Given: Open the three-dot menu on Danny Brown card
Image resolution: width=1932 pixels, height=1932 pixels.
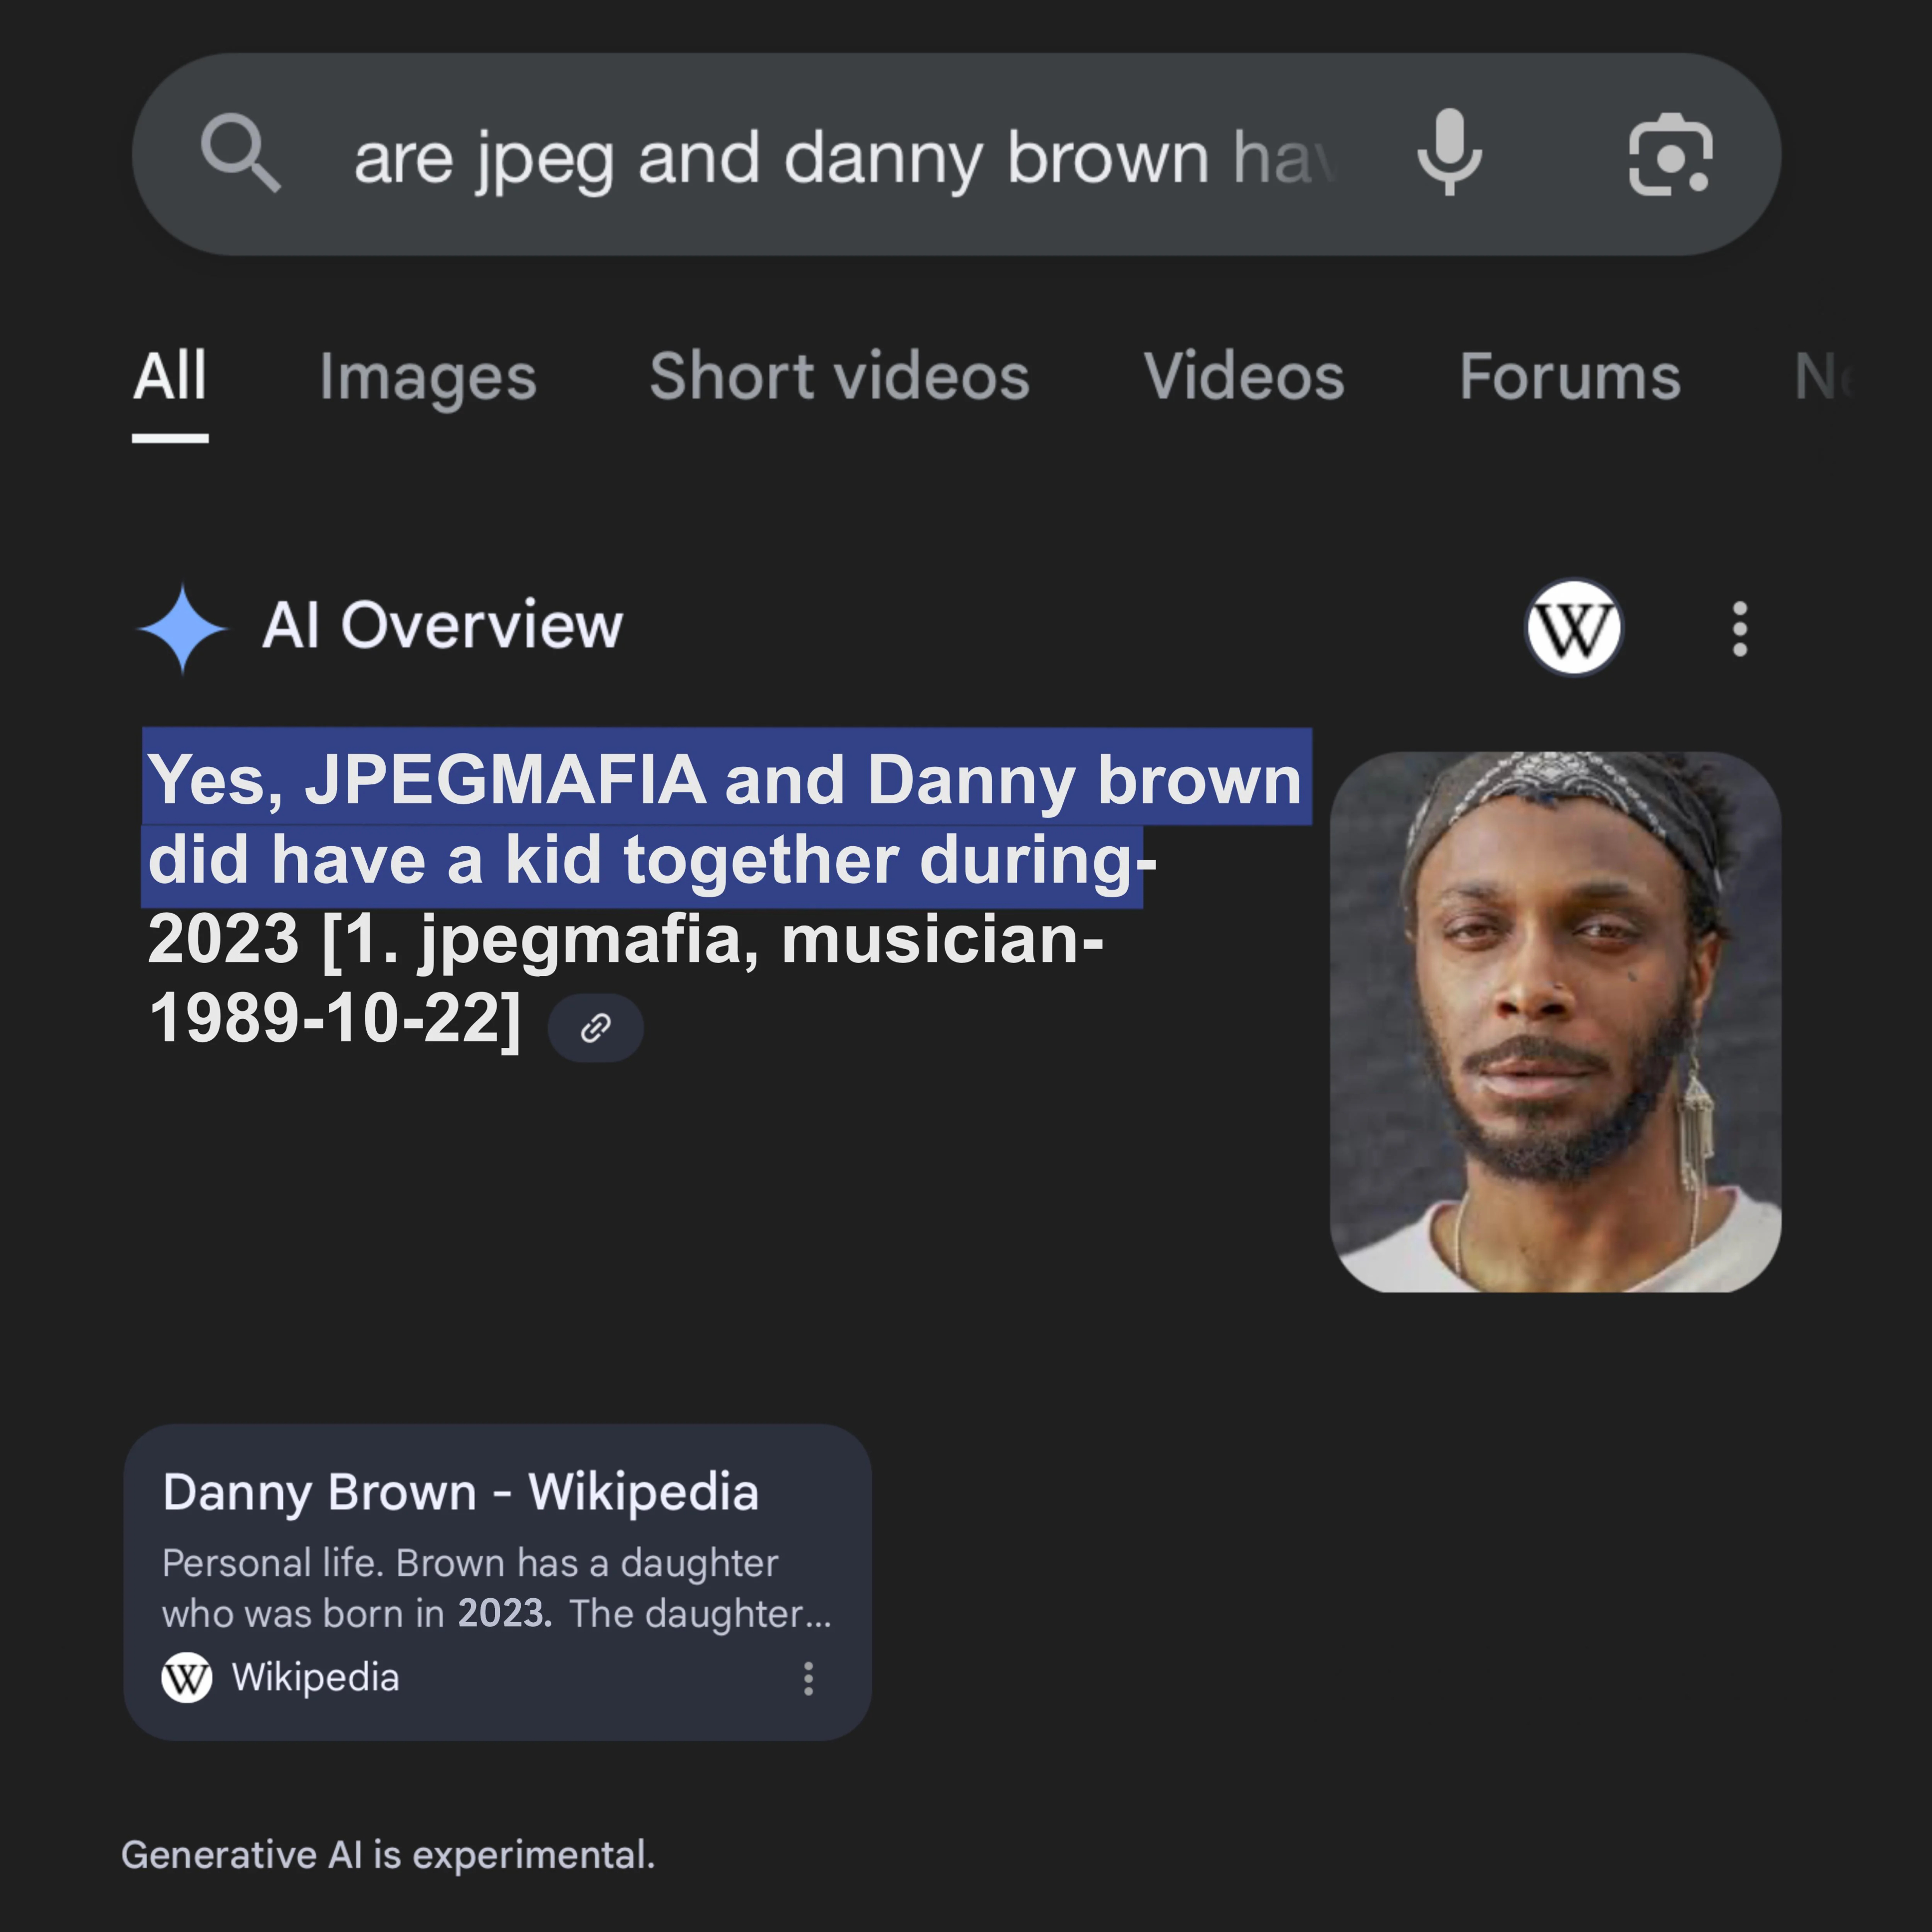Looking at the screenshot, I should coord(808,1678).
